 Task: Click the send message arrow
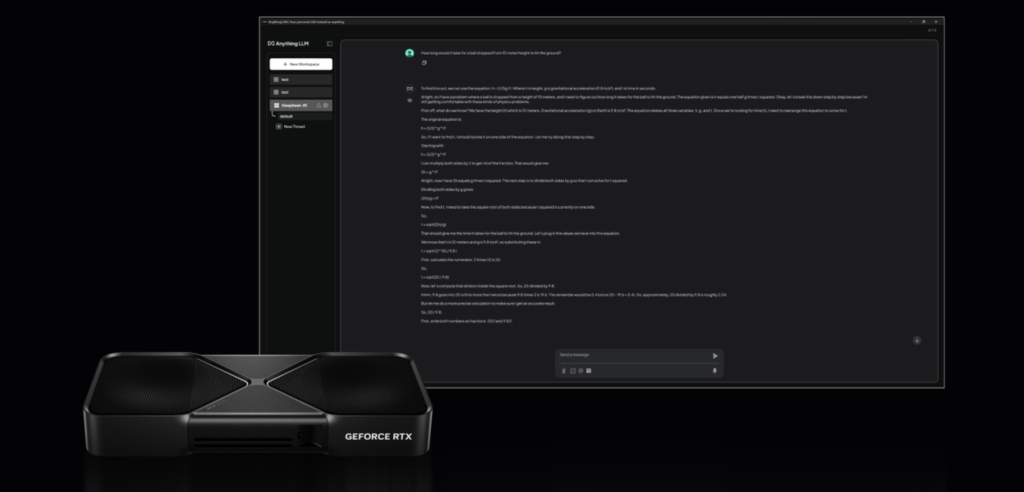tap(714, 356)
